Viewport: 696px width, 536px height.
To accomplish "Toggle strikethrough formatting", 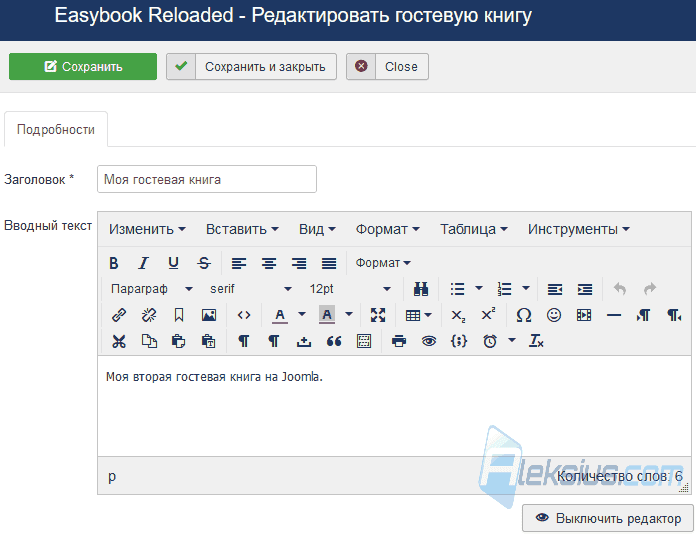I will coord(204,263).
